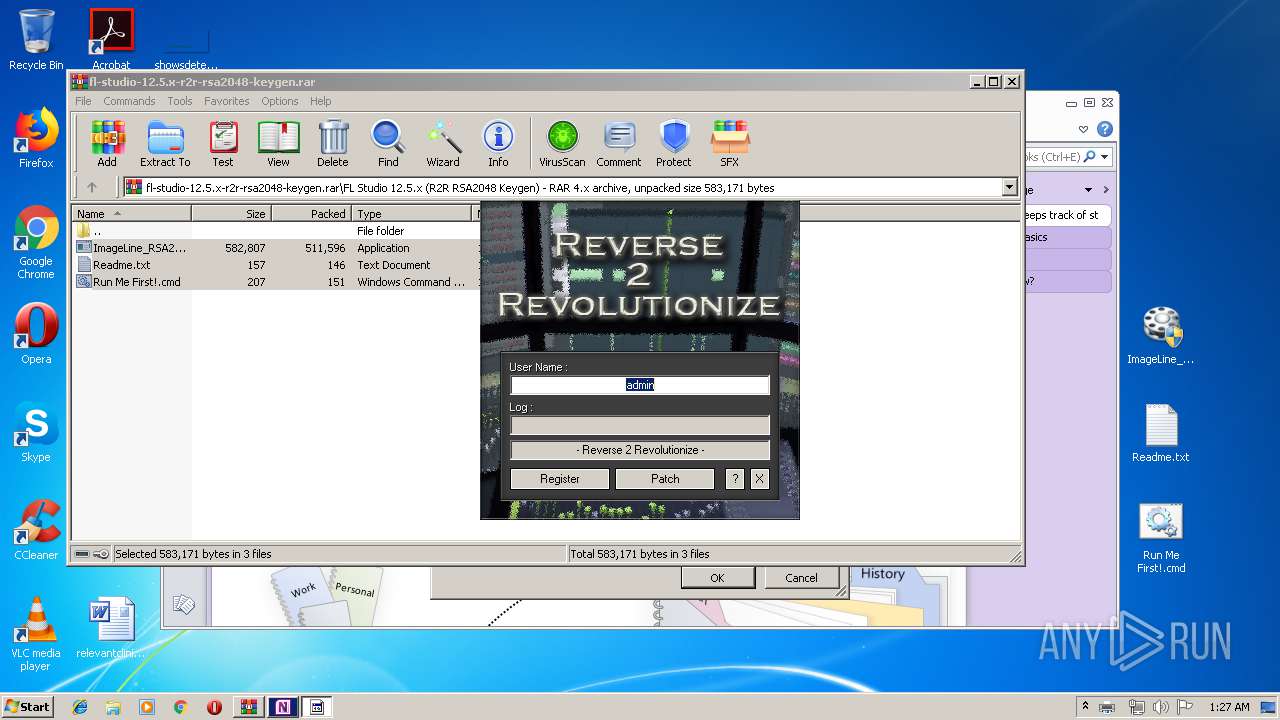This screenshot has width=1280, height=720.
Task: Click the Start button
Action: coord(27,706)
